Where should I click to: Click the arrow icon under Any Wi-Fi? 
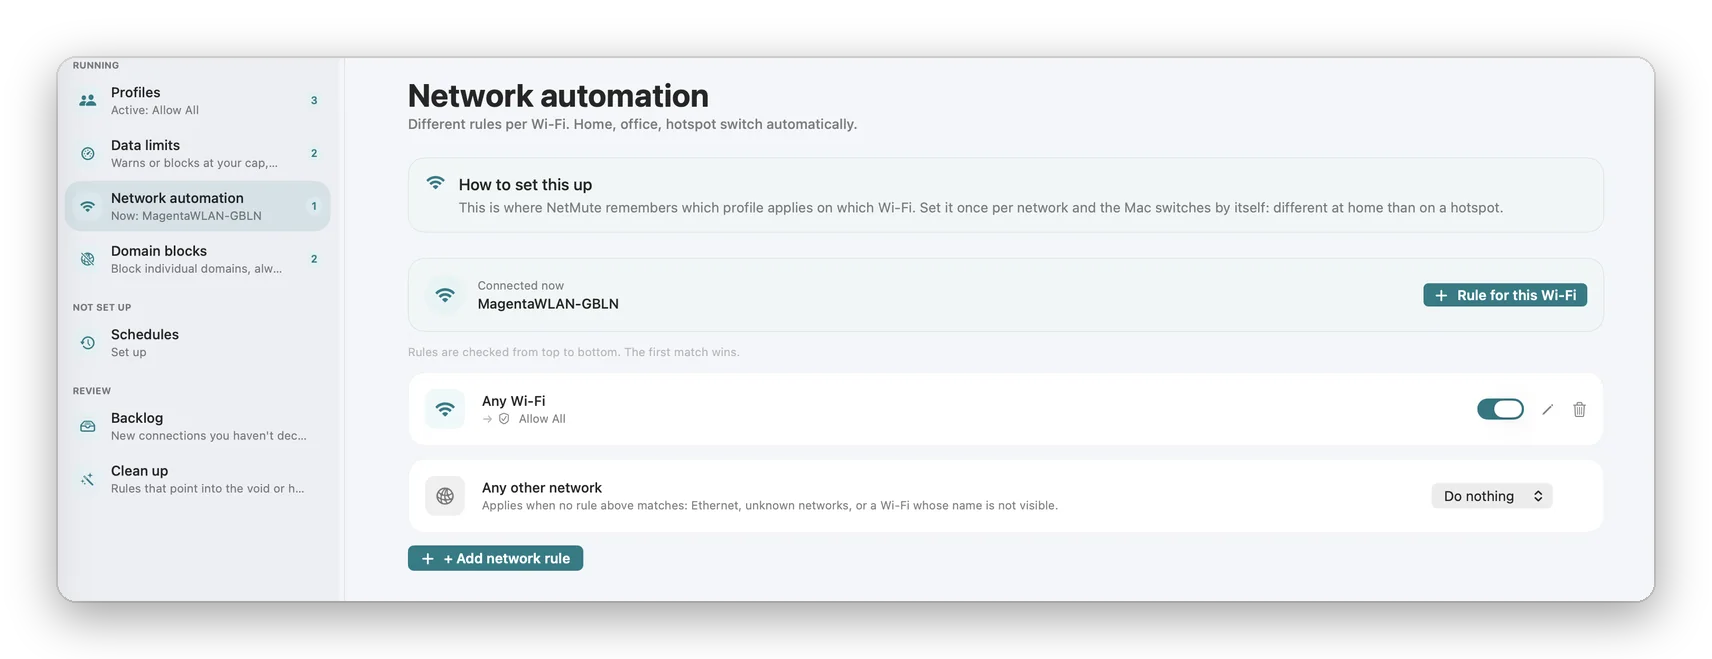[487, 419]
